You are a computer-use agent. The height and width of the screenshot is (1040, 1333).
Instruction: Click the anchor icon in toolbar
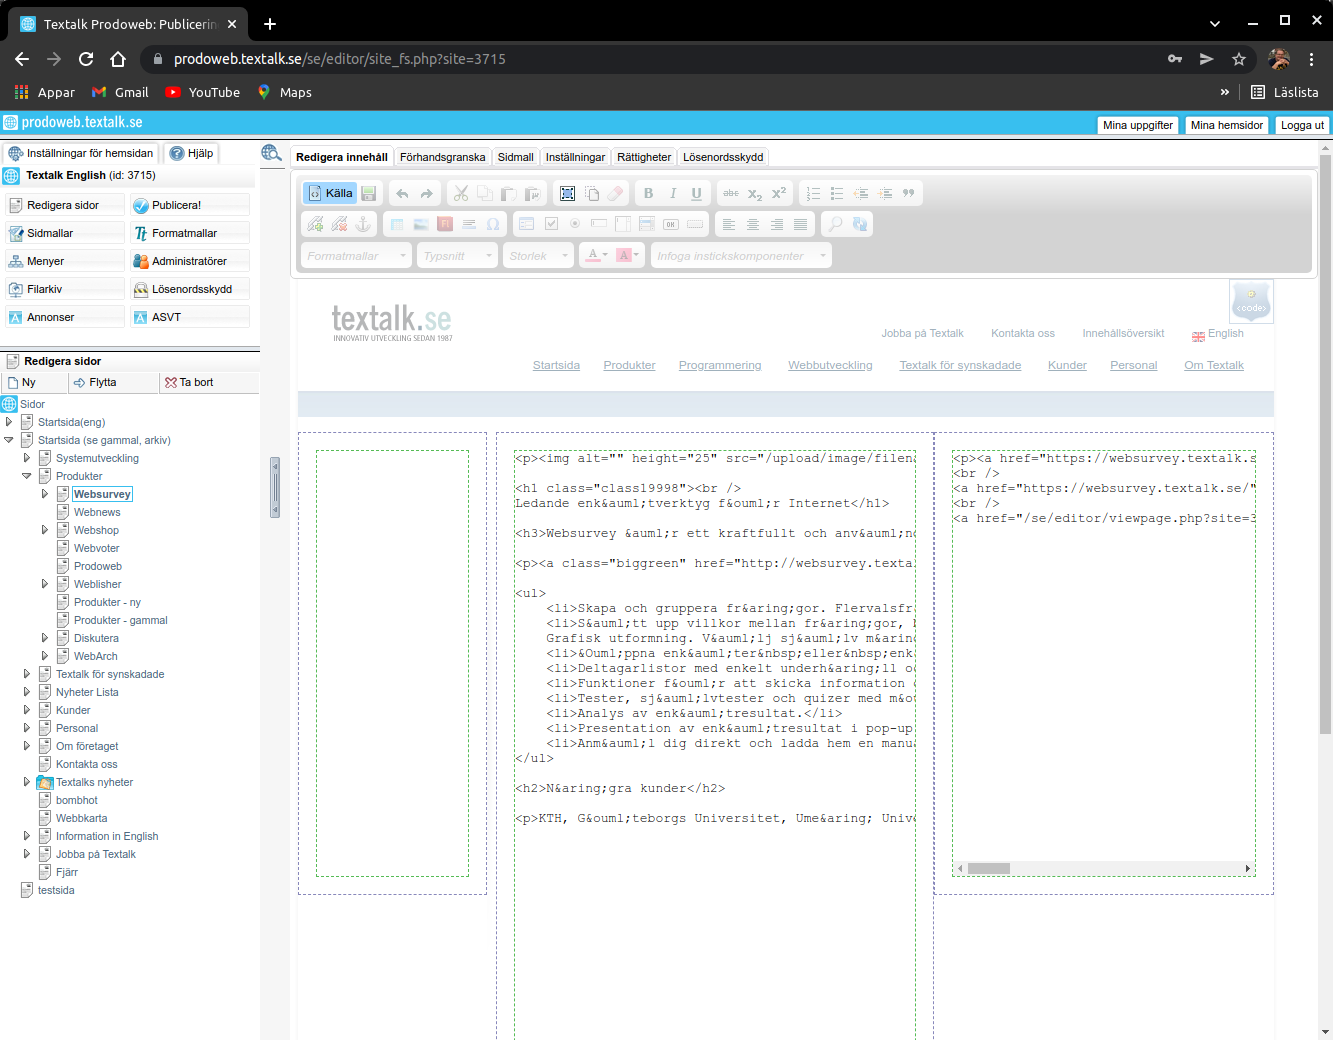tap(364, 224)
